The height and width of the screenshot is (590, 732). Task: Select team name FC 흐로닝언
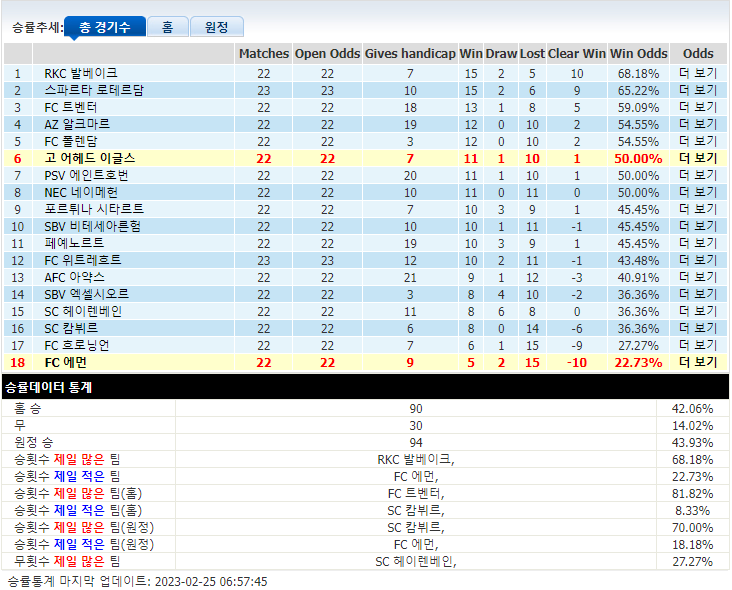point(77,345)
